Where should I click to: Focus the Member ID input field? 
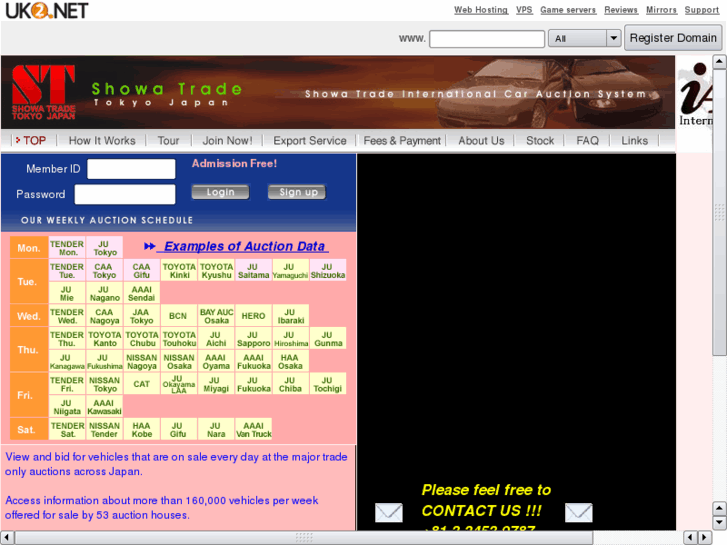131,169
